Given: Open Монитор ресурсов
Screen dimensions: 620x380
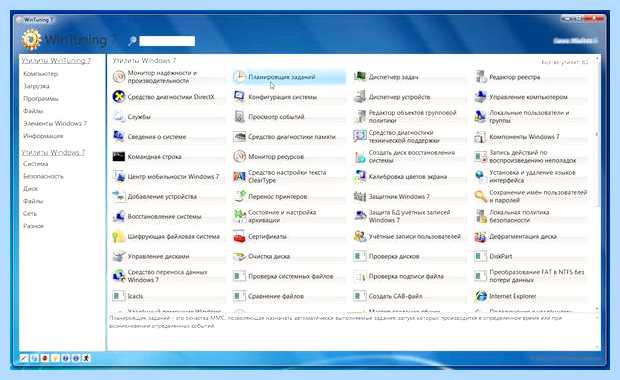Looking at the screenshot, I should point(289,157).
